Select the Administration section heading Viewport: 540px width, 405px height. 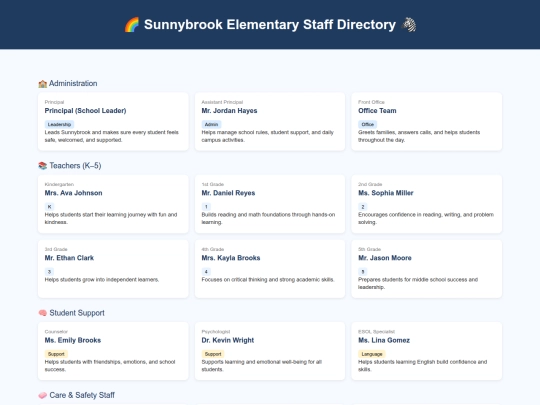[x=73, y=83]
